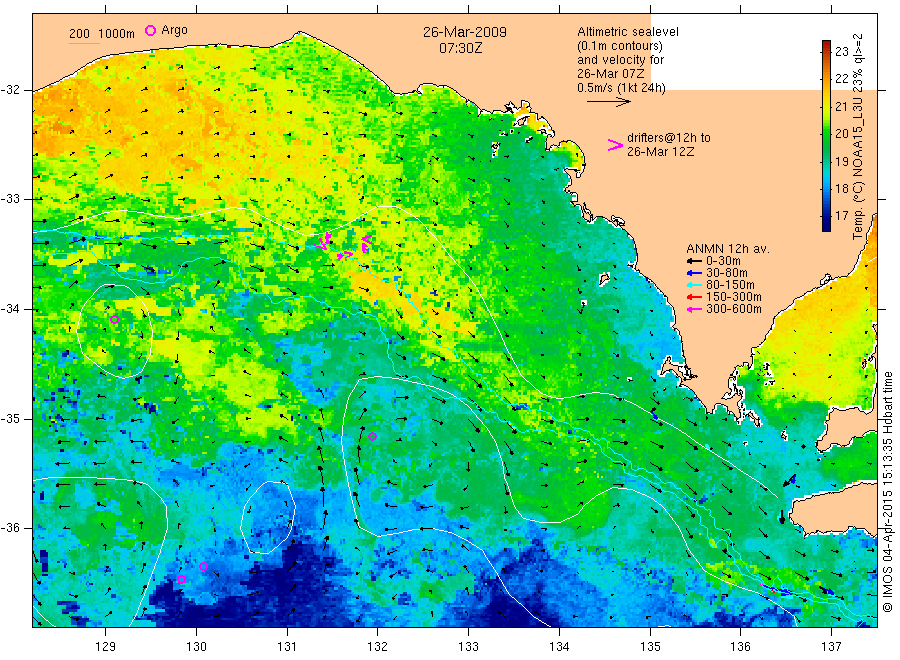Image resolution: width=900 pixels, height=660 pixels.
Task: Click the 'drifters@12h to' label
Action: coord(669,138)
